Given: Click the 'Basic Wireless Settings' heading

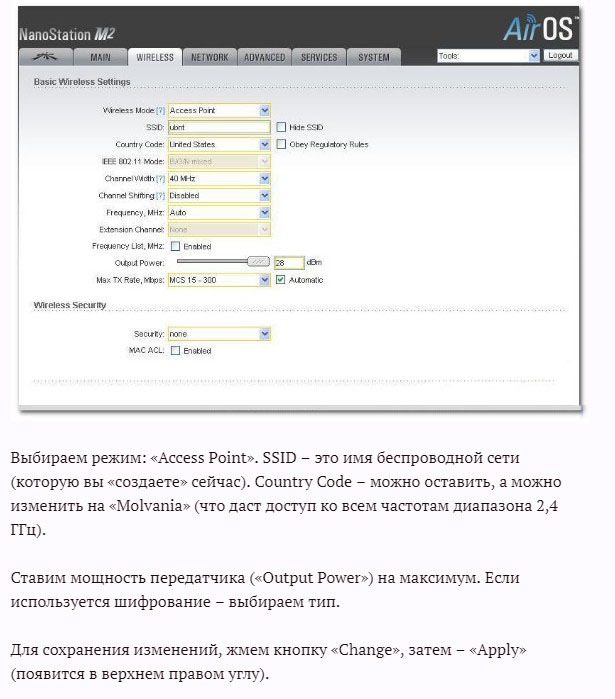Looking at the screenshot, I should point(82,82).
